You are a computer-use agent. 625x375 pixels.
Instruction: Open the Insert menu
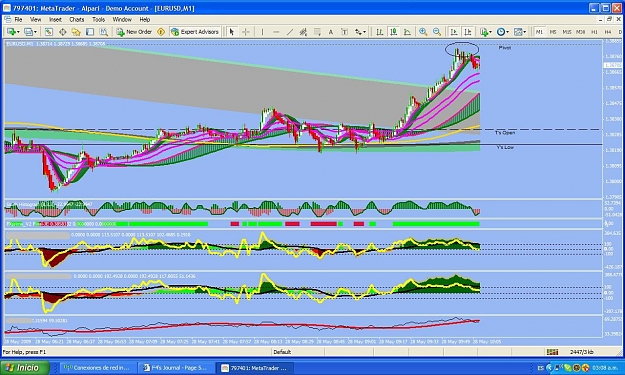[55, 19]
